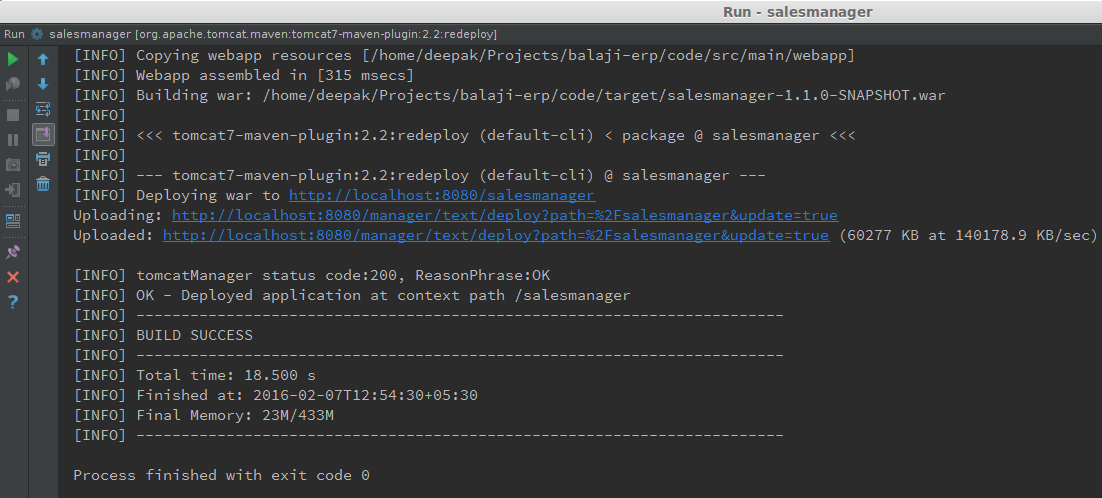
Task: Toggle Use Soft Wraps in the console
Action: [43, 109]
